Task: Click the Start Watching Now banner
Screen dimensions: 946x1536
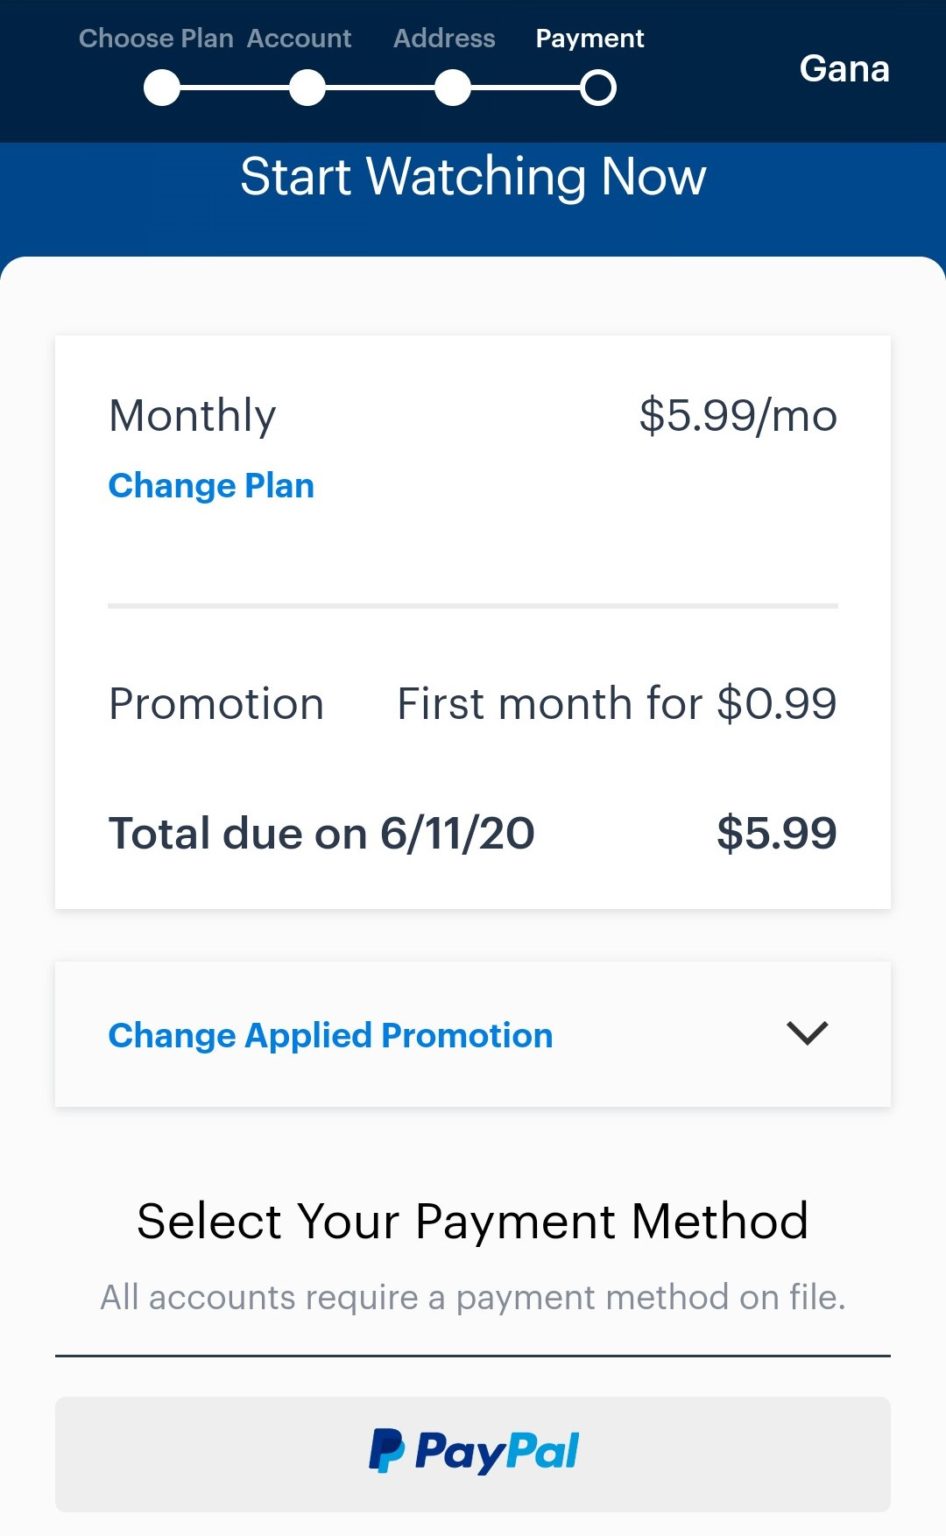Action: (x=473, y=177)
